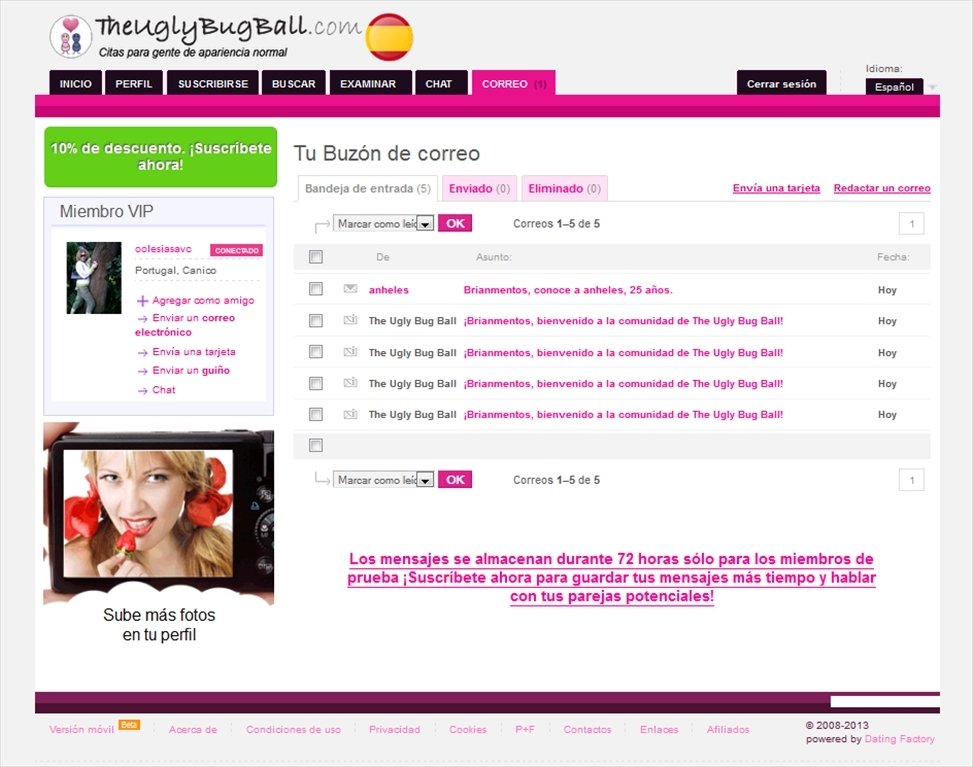Screen dimensions: 973x767
Task: Click the top OK button
Action: pyautogui.click(x=455, y=223)
